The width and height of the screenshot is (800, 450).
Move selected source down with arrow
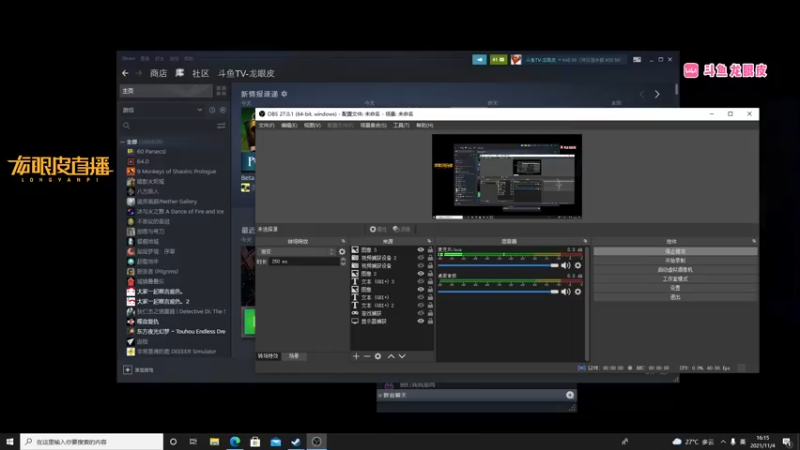click(x=402, y=356)
